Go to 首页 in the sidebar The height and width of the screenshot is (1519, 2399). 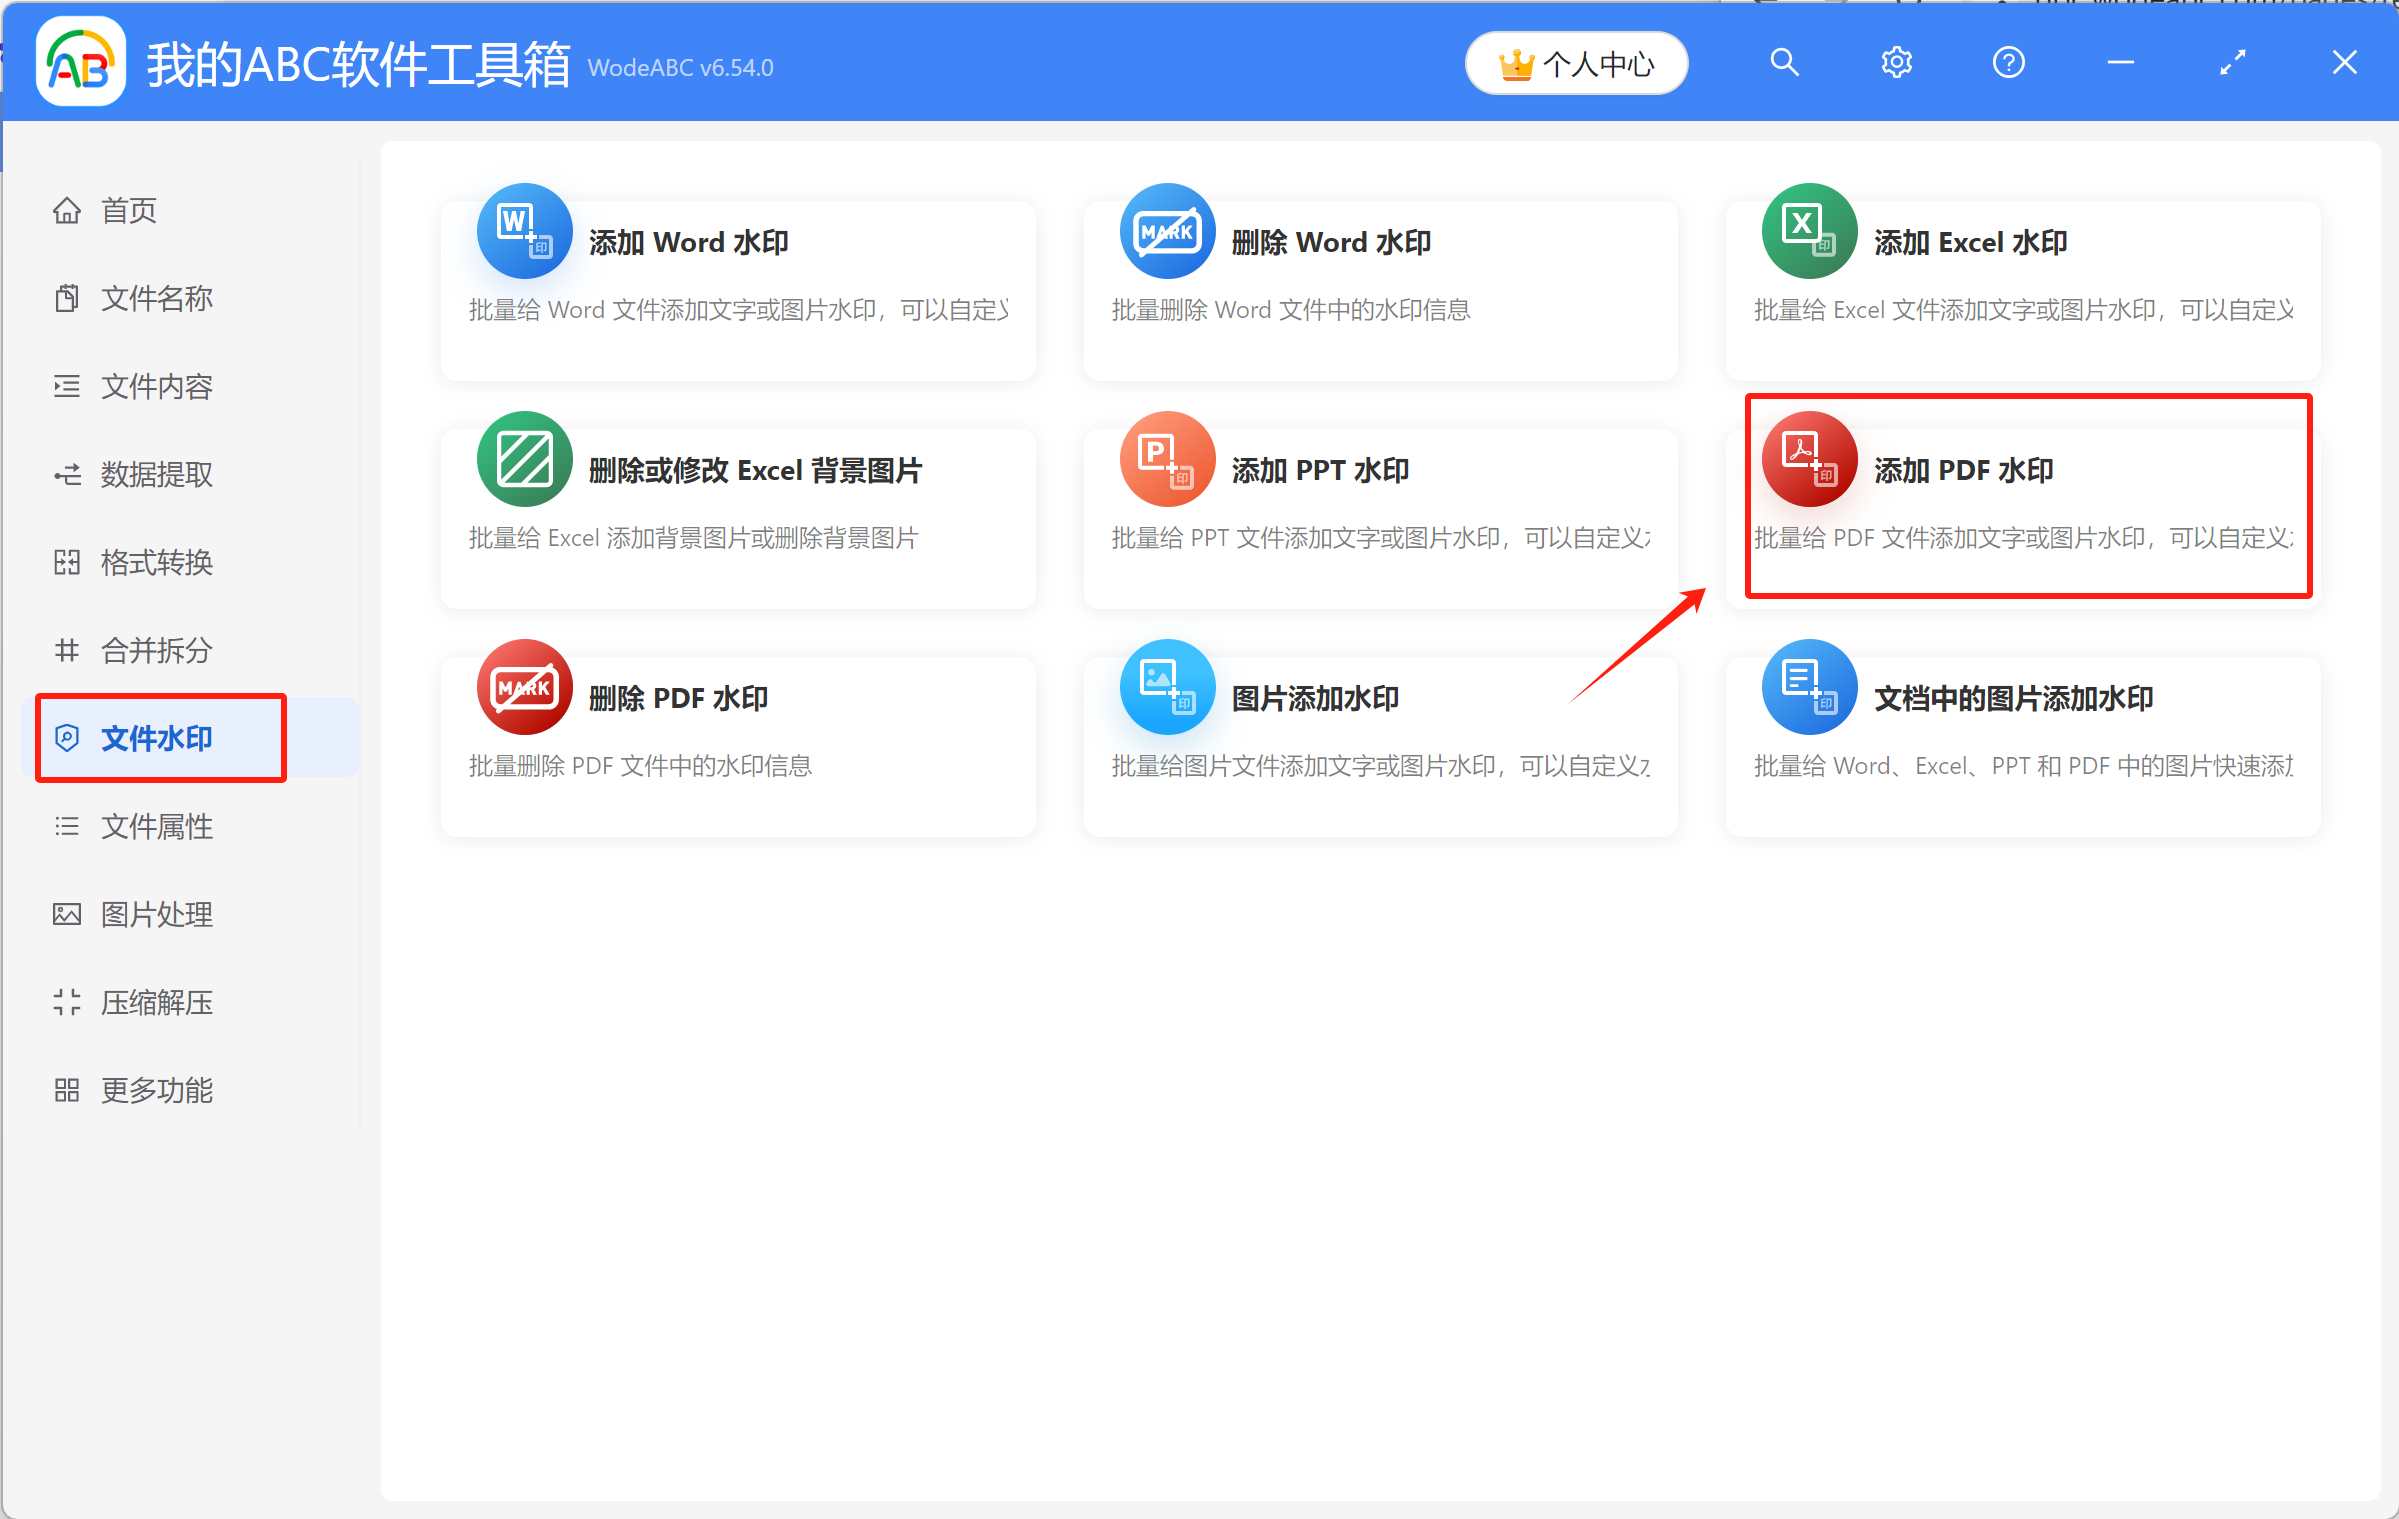(128, 211)
